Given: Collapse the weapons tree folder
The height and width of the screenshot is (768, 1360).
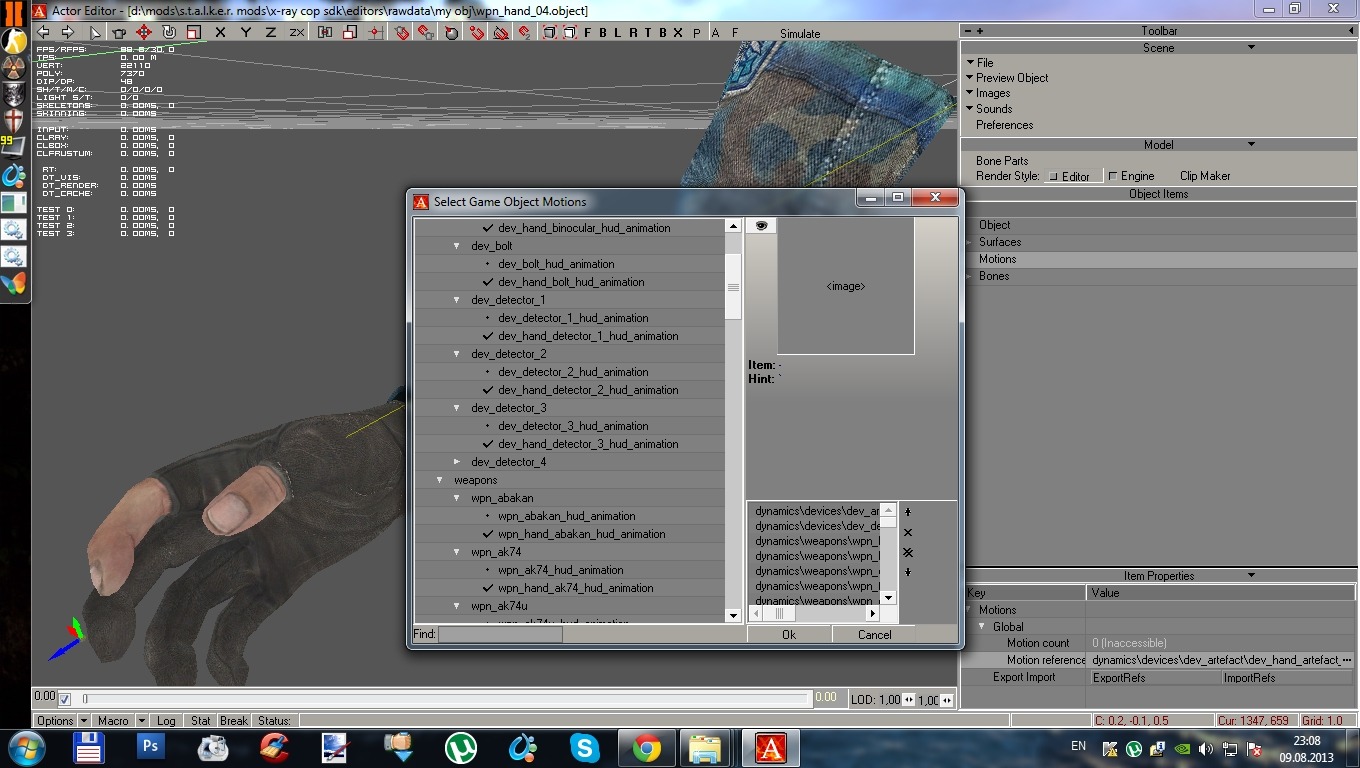Looking at the screenshot, I should (x=440, y=480).
